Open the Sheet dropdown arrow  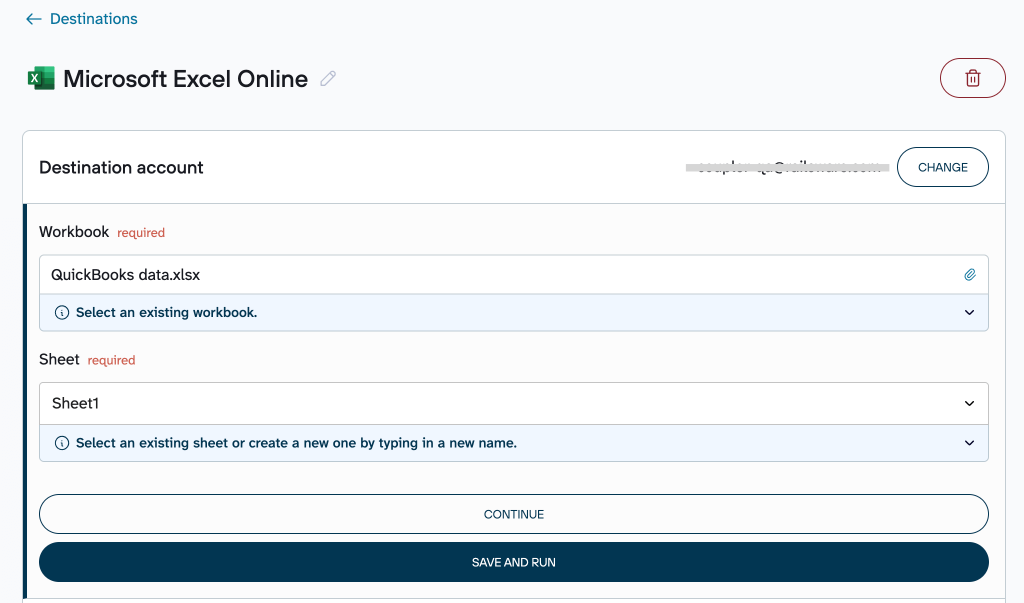click(x=969, y=403)
